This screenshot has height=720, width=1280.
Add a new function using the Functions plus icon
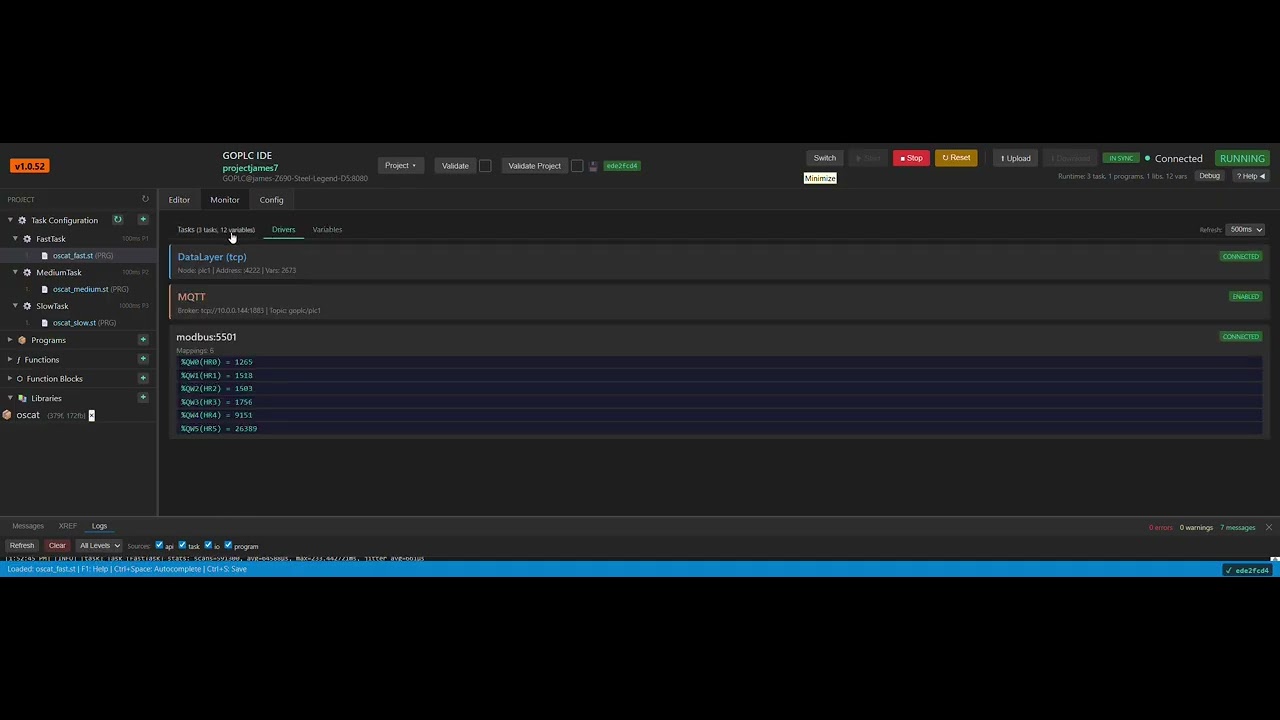point(143,359)
